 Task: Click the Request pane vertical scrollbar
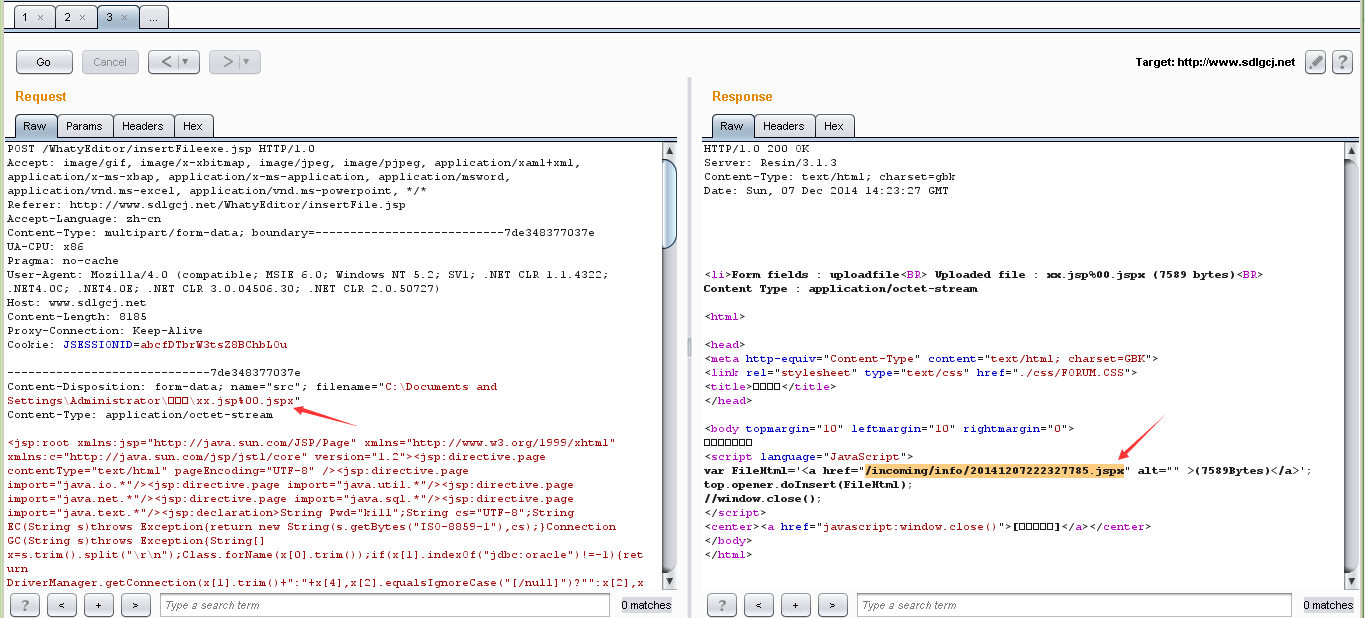[x=670, y=365]
